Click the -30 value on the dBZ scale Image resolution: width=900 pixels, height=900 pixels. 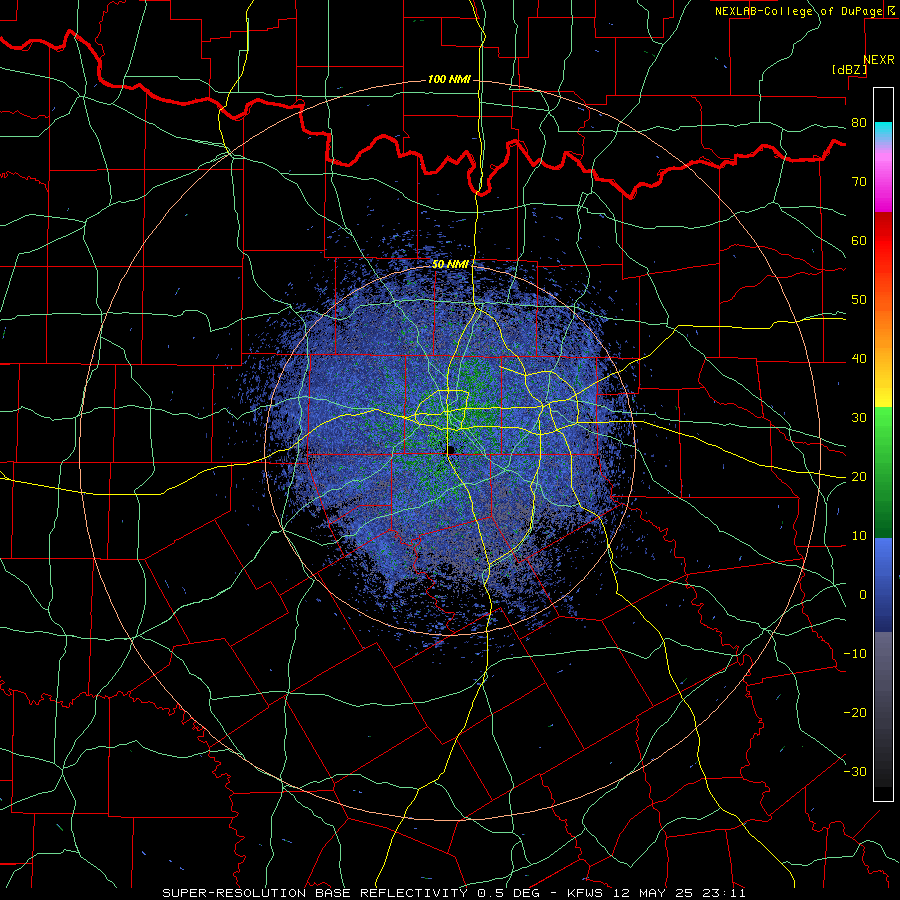pos(855,771)
